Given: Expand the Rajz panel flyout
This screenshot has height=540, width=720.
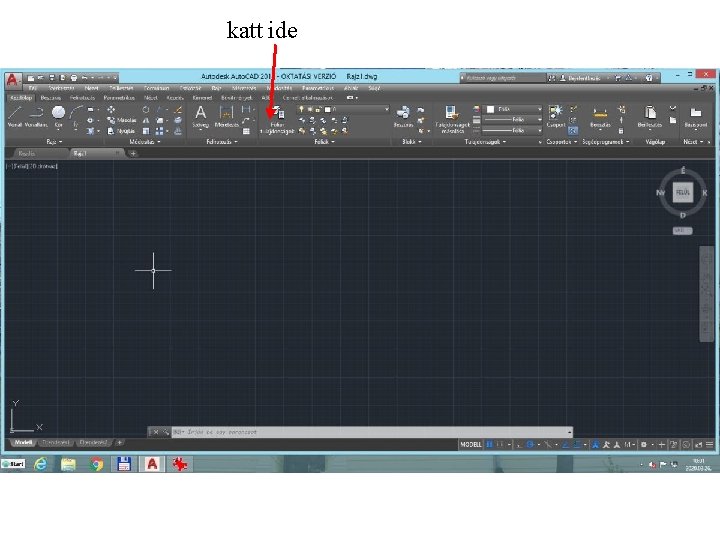Looking at the screenshot, I should 54,142.
